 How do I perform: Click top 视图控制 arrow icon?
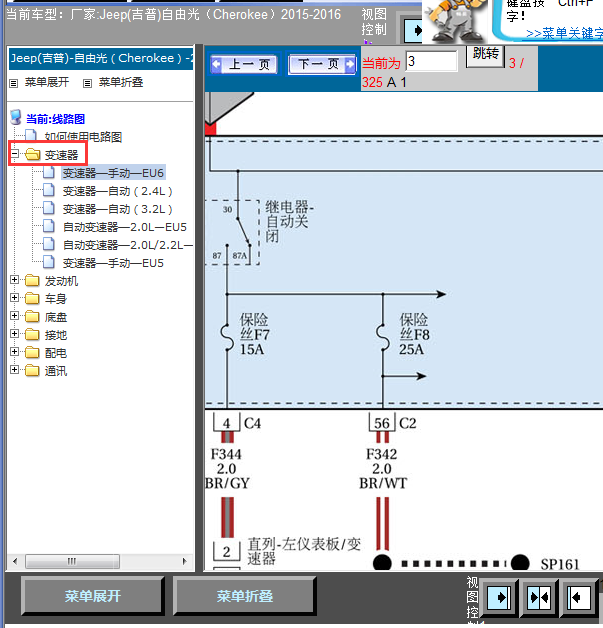click(414, 30)
